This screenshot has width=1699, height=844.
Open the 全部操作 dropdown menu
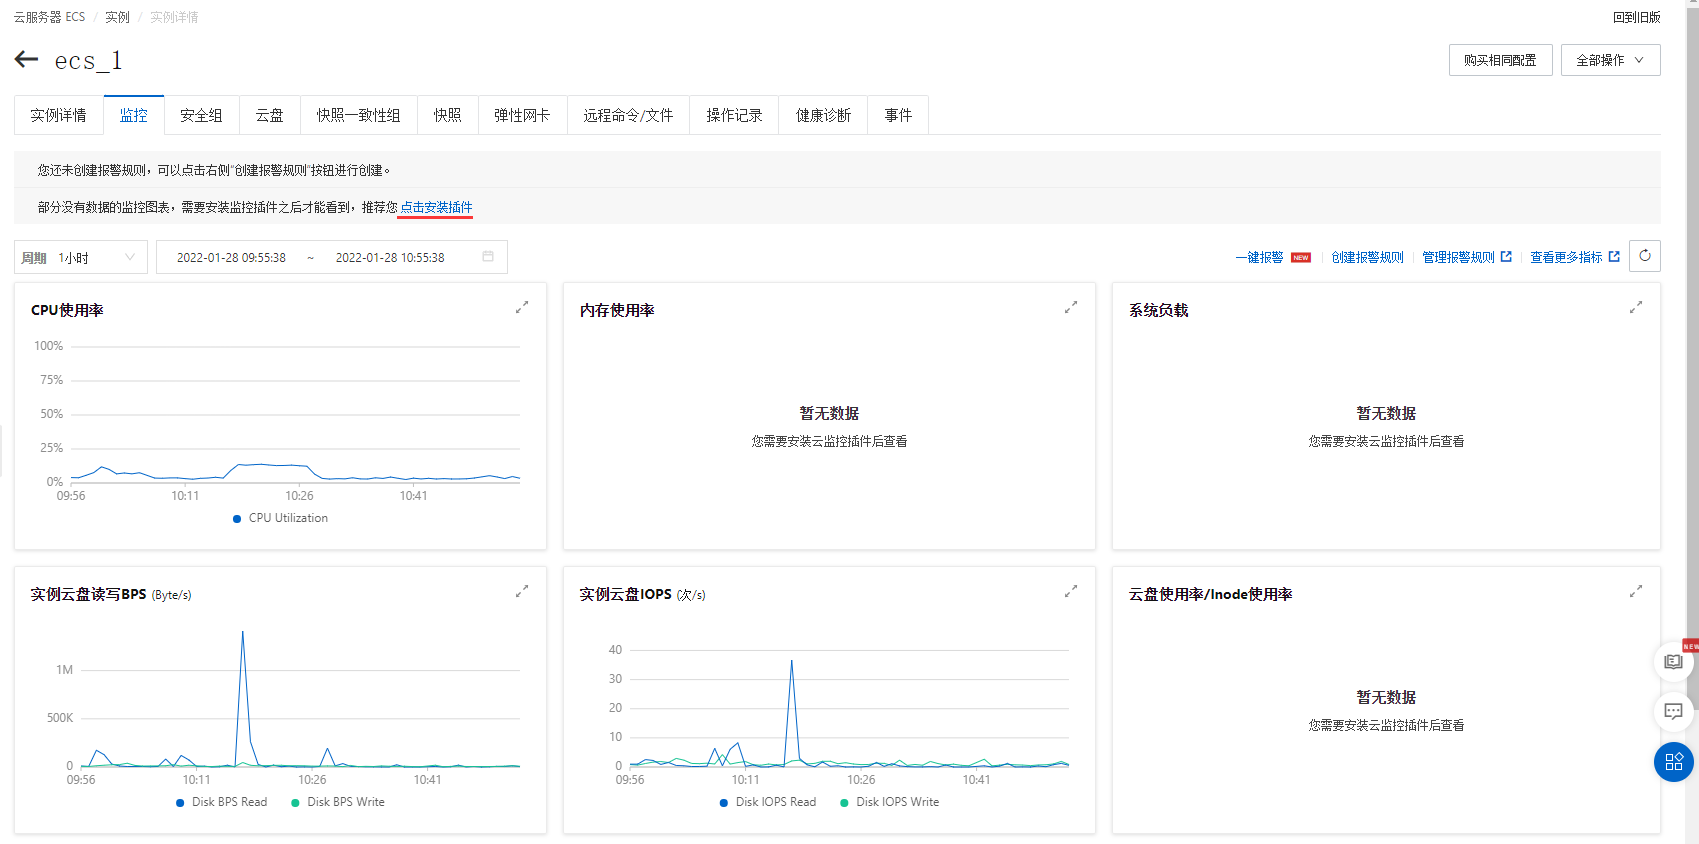tap(1610, 60)
